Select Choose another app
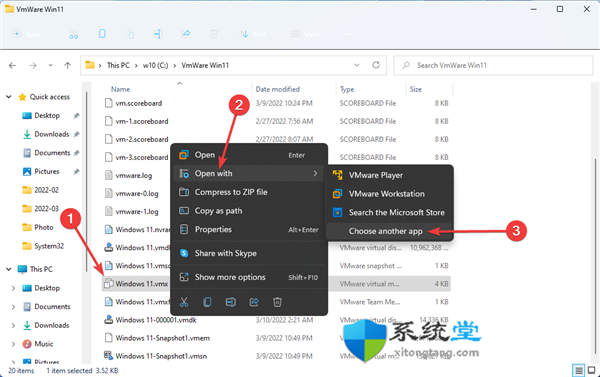 (390, 231)
